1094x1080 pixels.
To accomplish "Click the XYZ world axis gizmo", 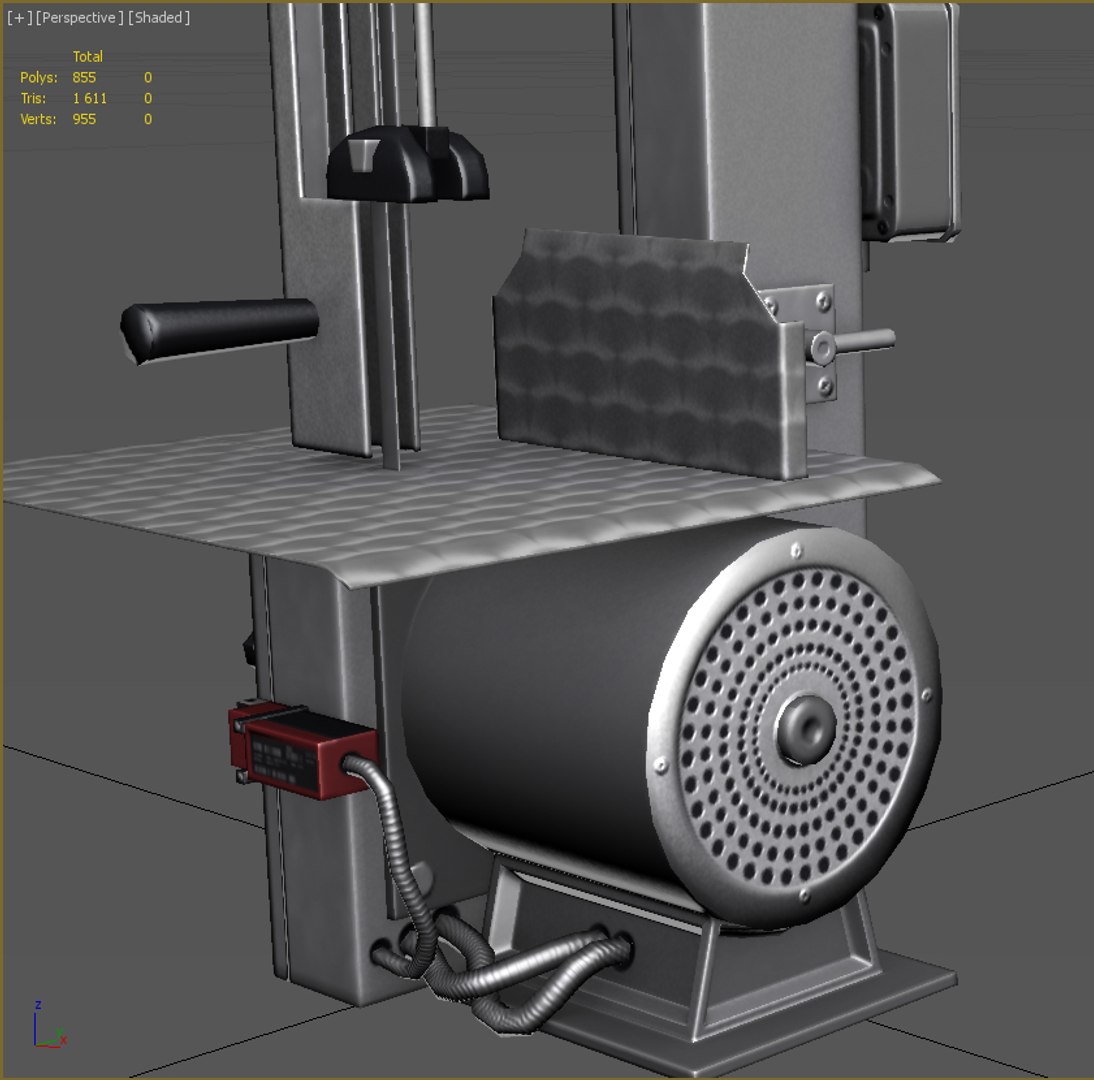I will [49, 1025].
